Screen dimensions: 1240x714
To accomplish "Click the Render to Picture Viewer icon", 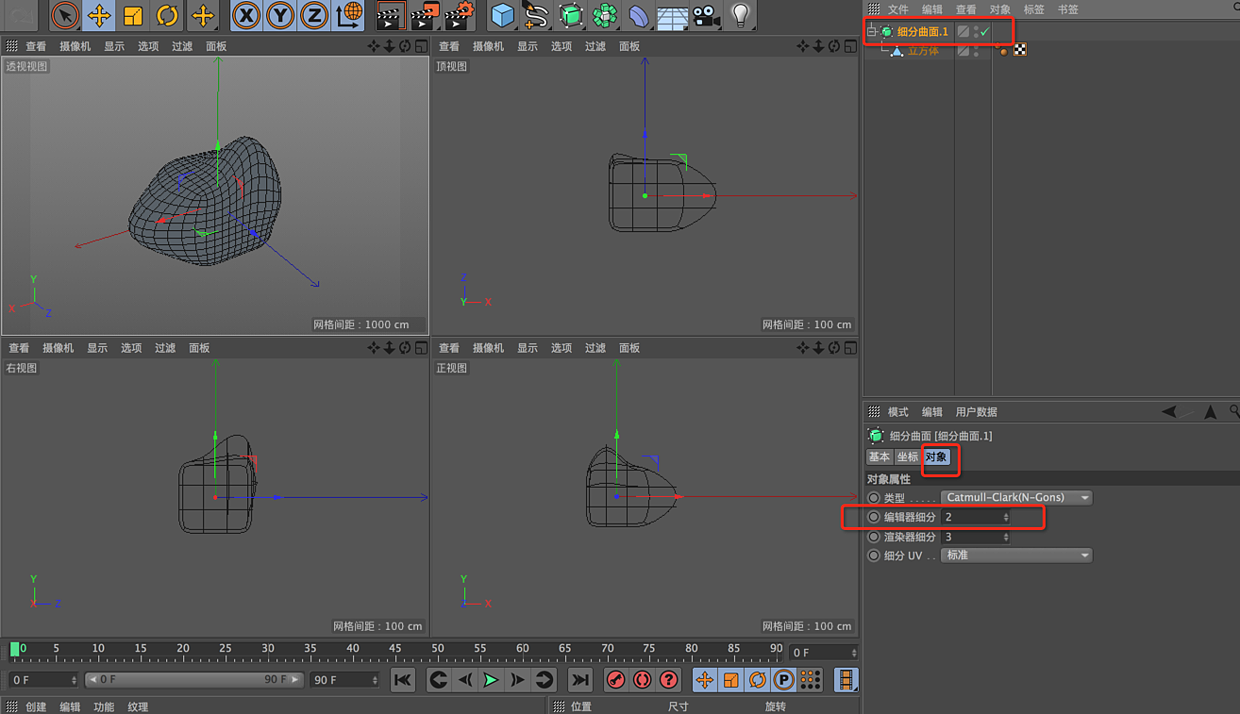I will (x=423, y=16).
